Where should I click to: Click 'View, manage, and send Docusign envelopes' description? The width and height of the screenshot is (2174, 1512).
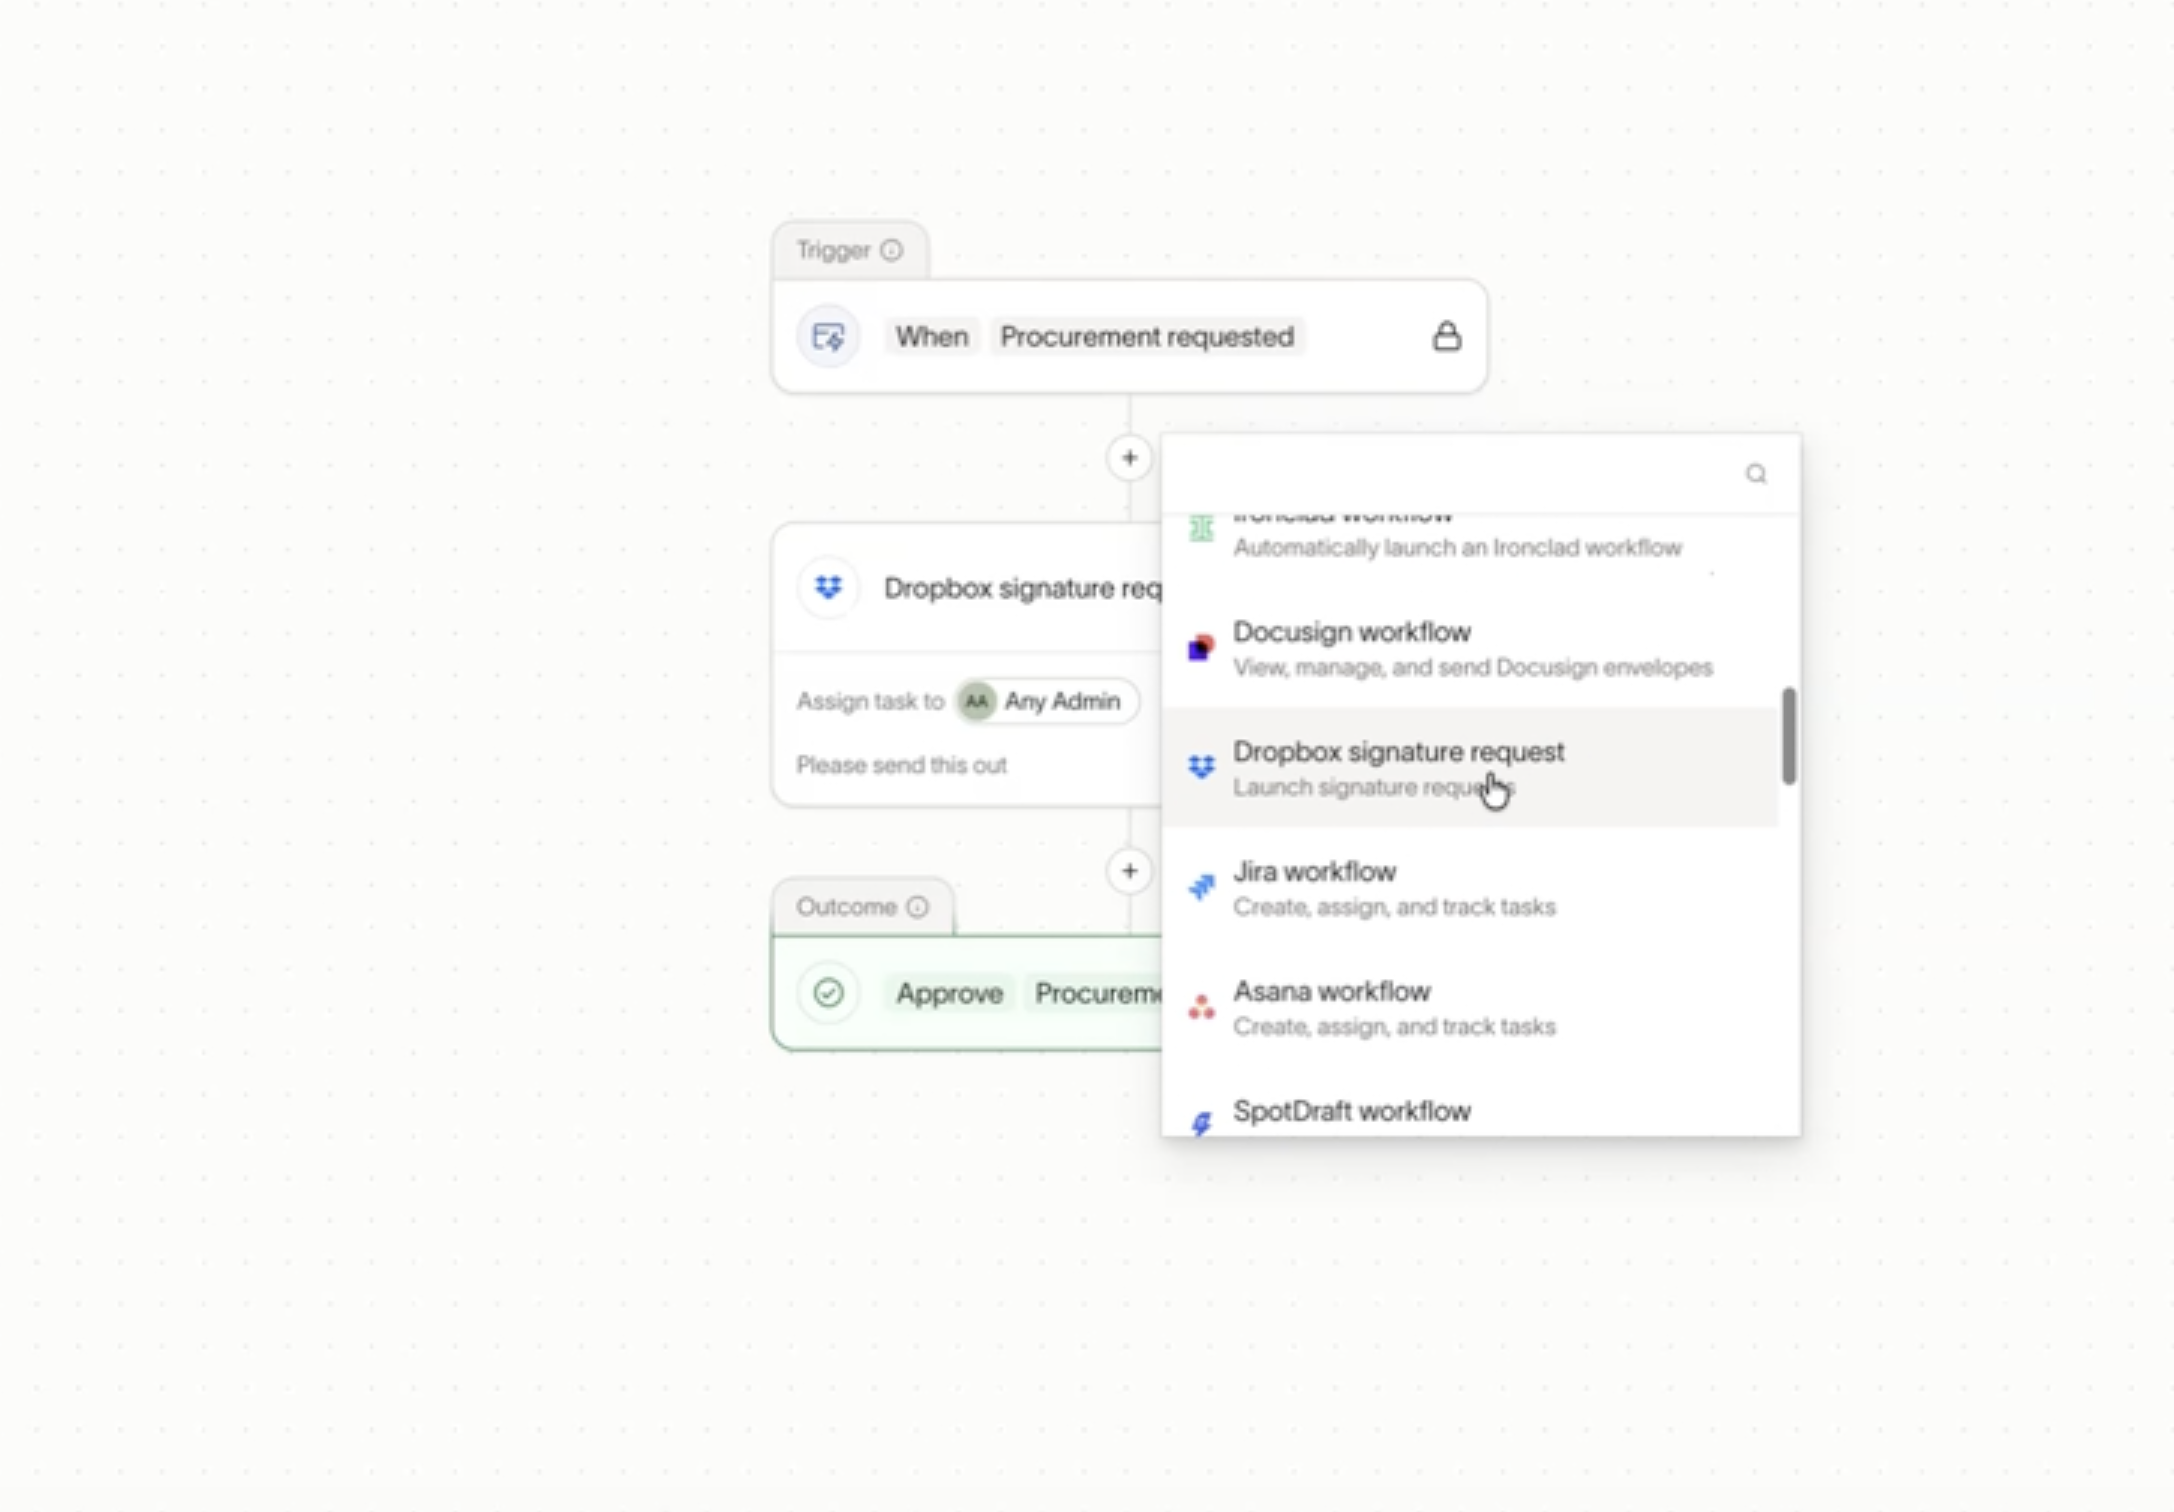click(1472, 667)
